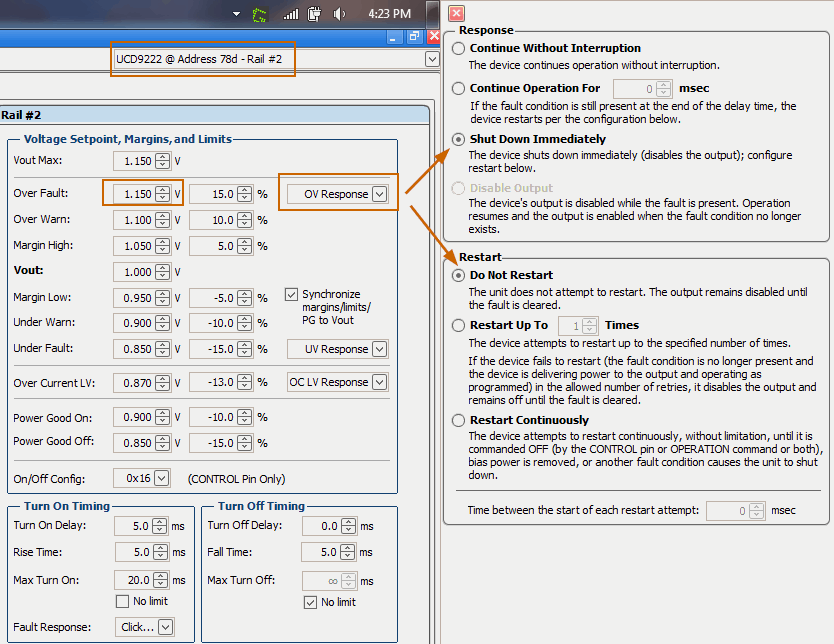834x644 pixels.
Task: Open the volume speaker tray icon
Action: [x=339, y=14]
